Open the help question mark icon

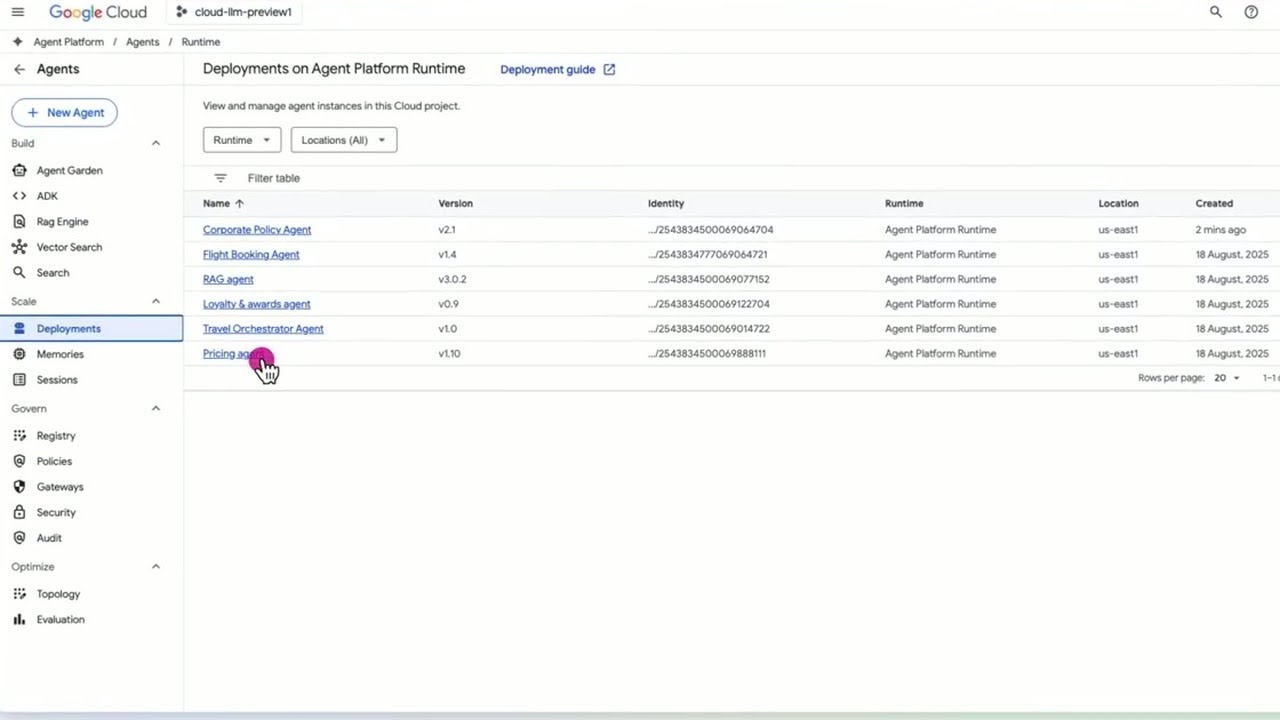tap(1251, 12)
